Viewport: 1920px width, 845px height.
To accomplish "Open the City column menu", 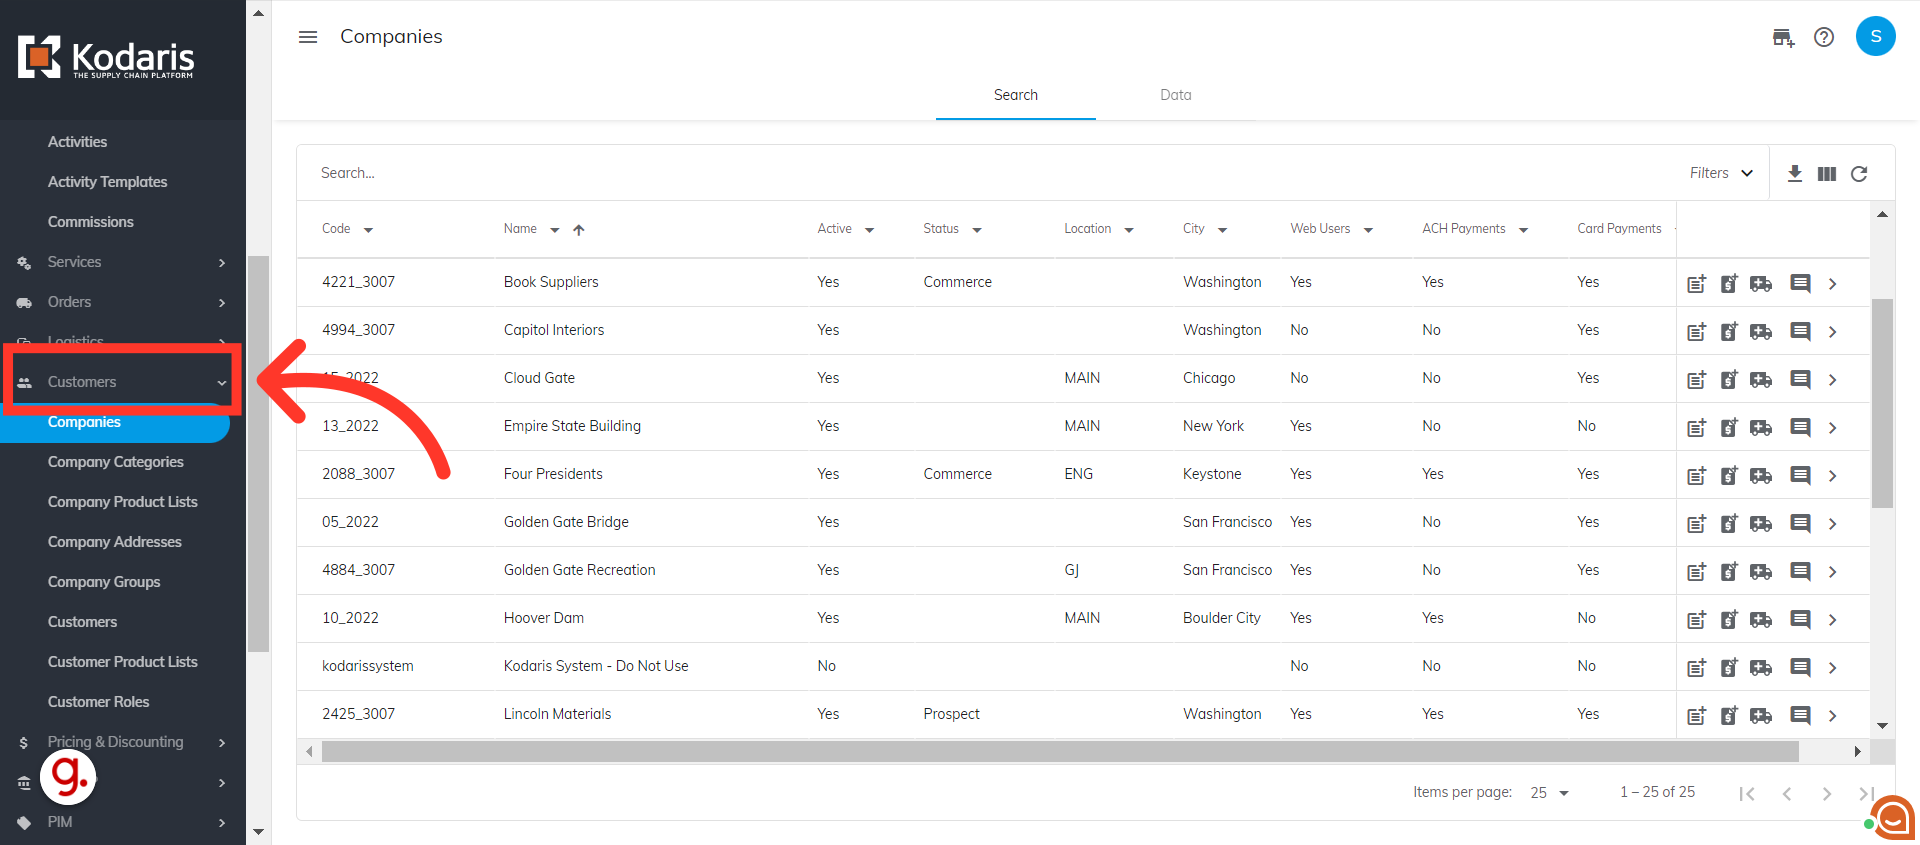I will 1223,230.
